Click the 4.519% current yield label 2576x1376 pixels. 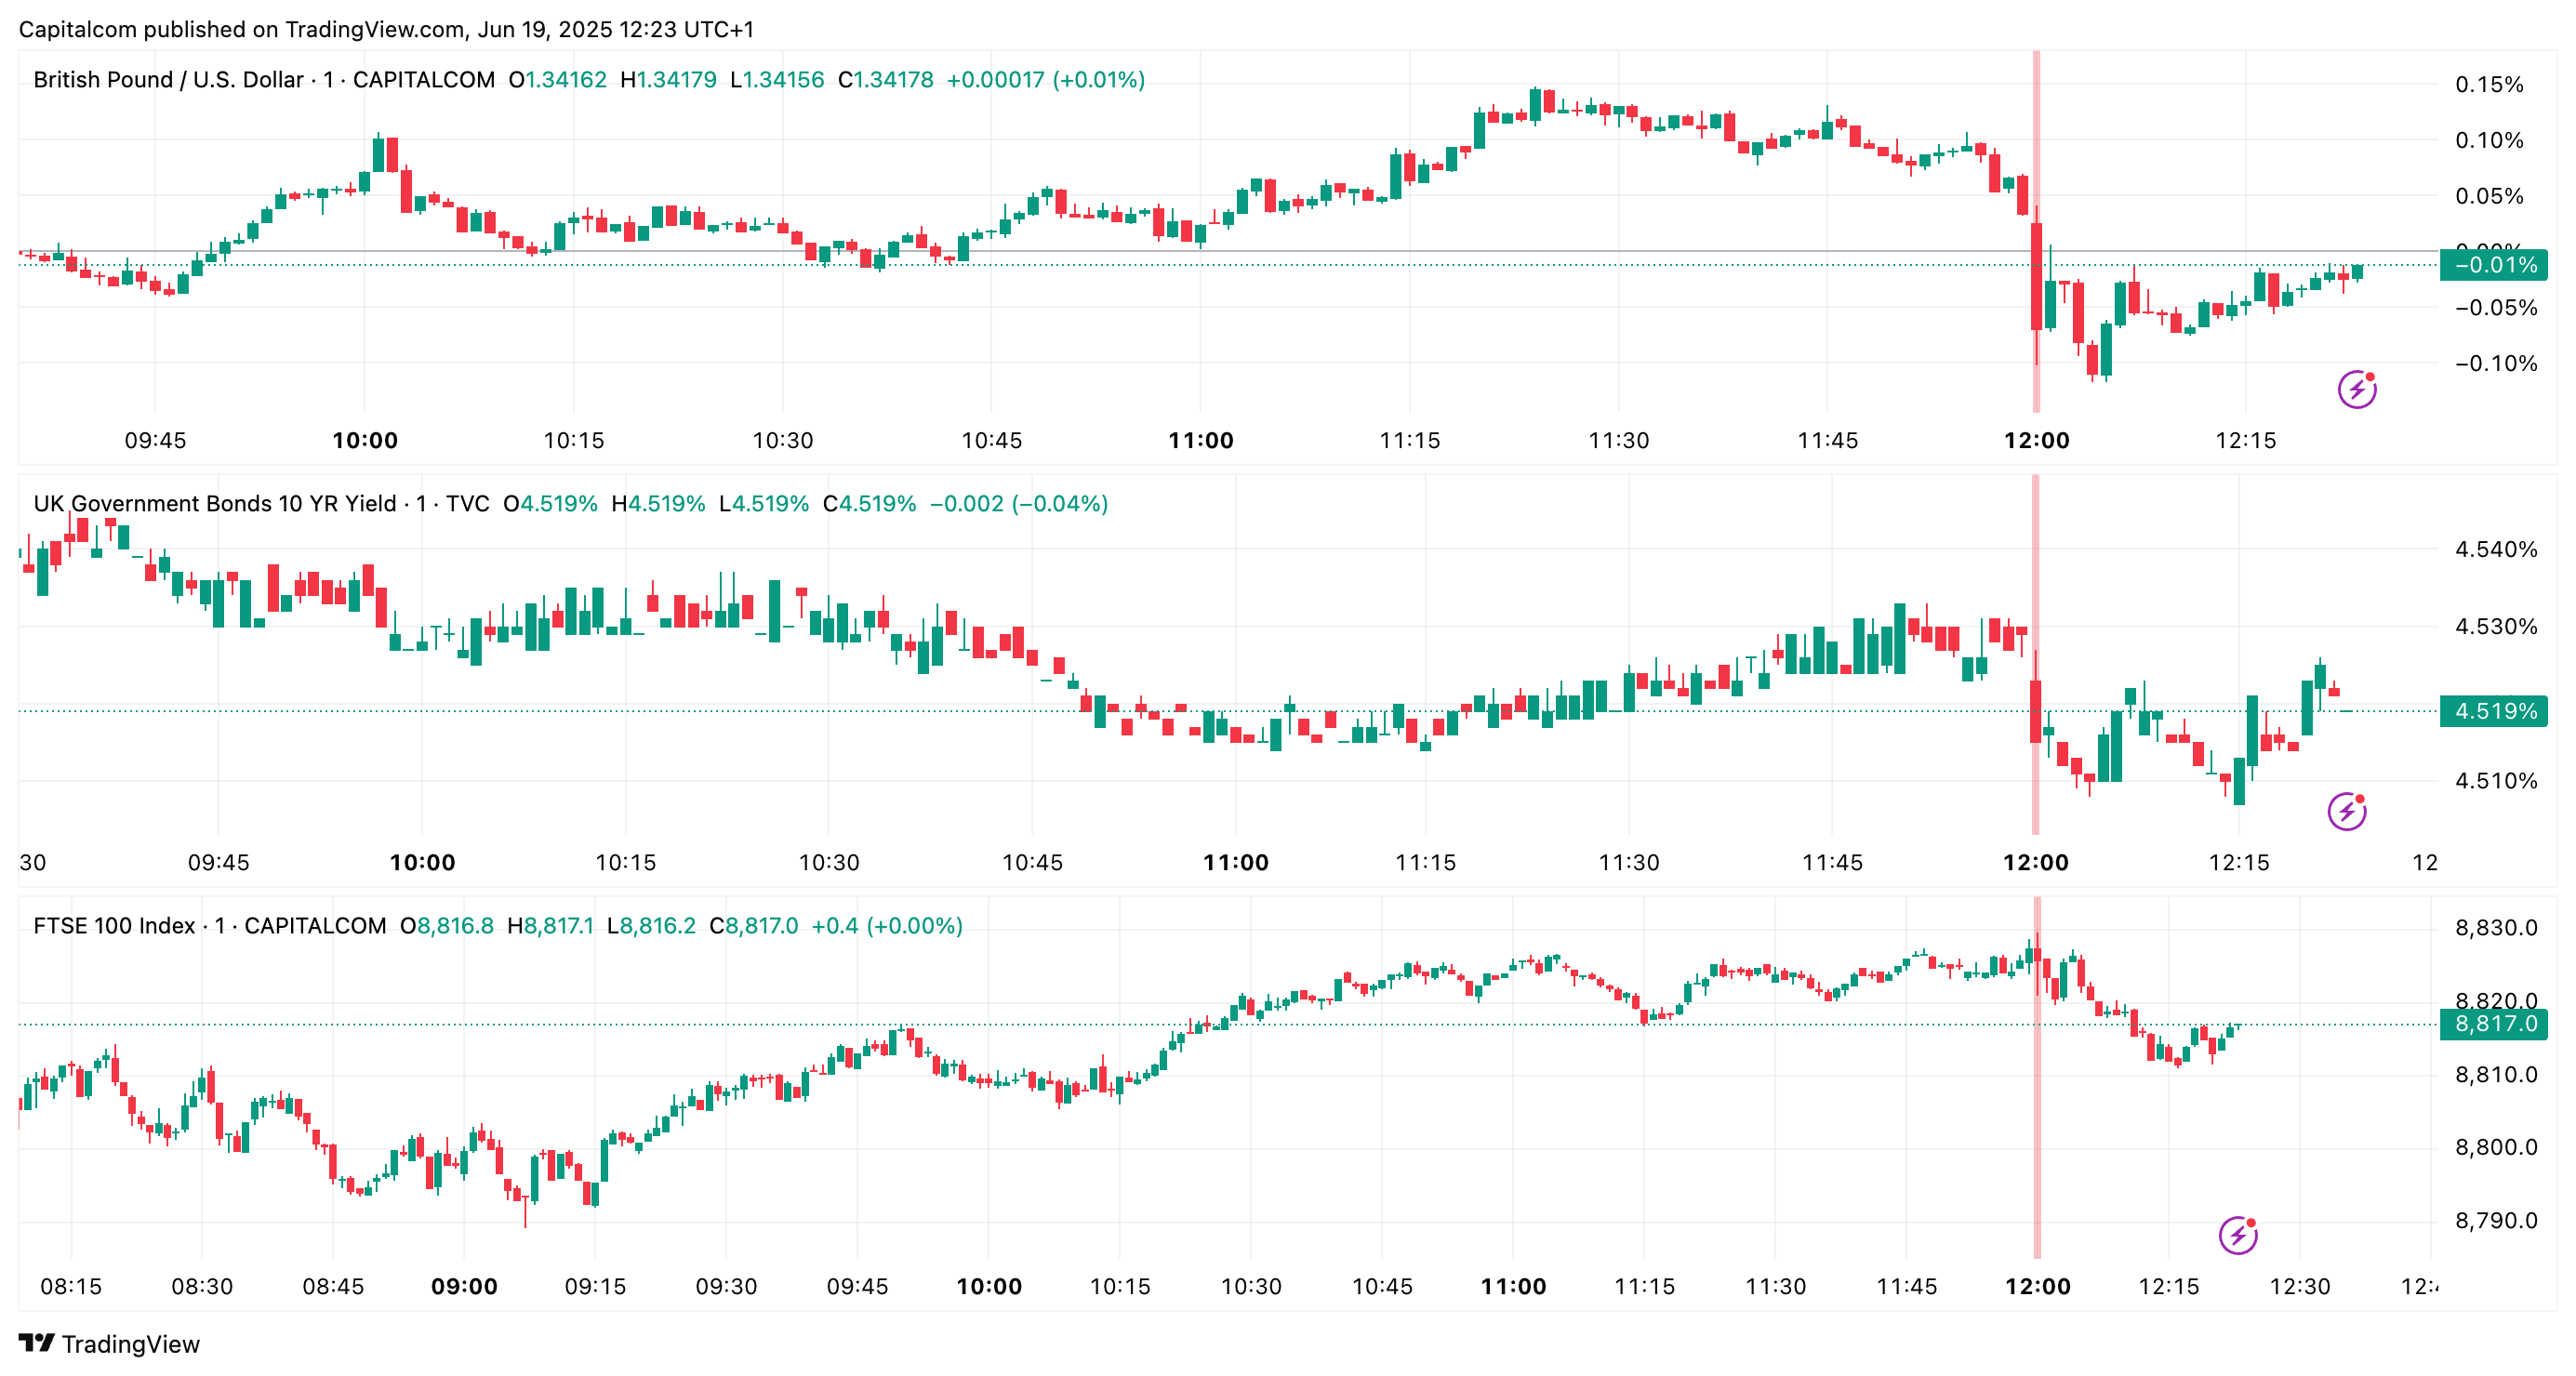coord(2492,711)
